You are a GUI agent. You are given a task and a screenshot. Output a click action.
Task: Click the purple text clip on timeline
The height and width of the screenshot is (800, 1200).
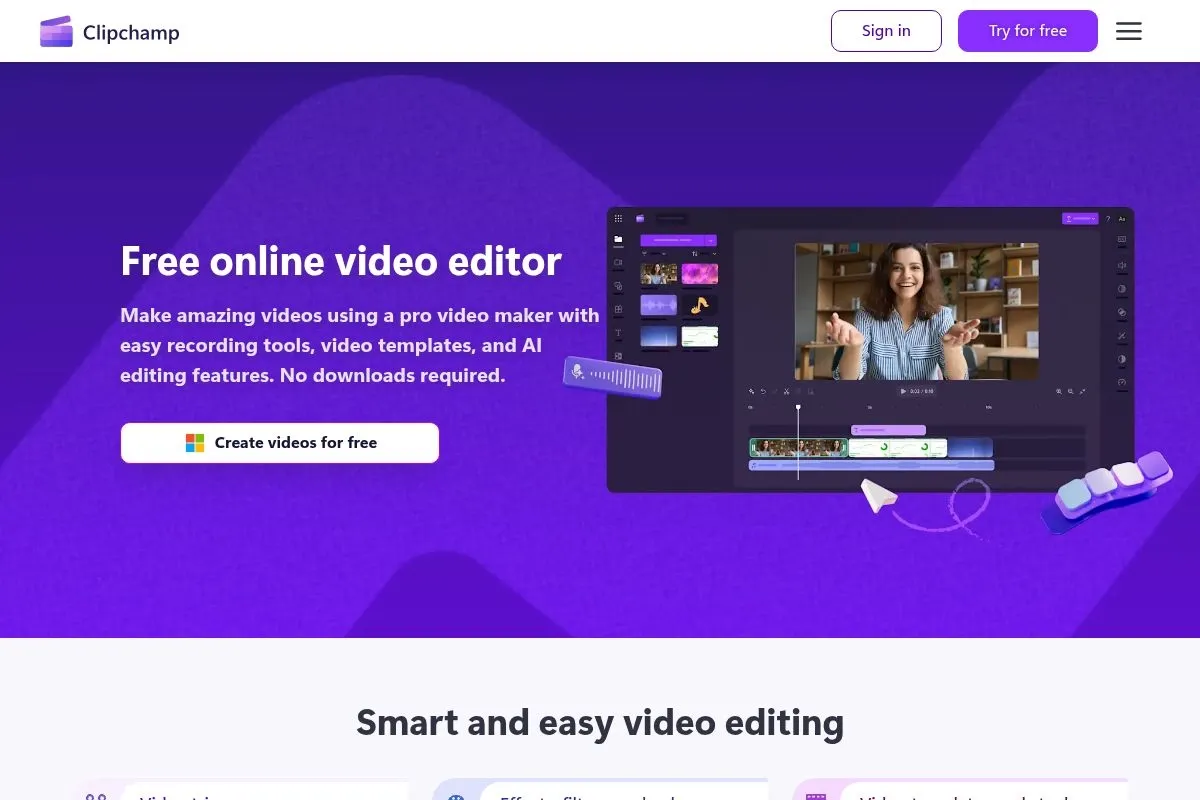pos(887,430)
